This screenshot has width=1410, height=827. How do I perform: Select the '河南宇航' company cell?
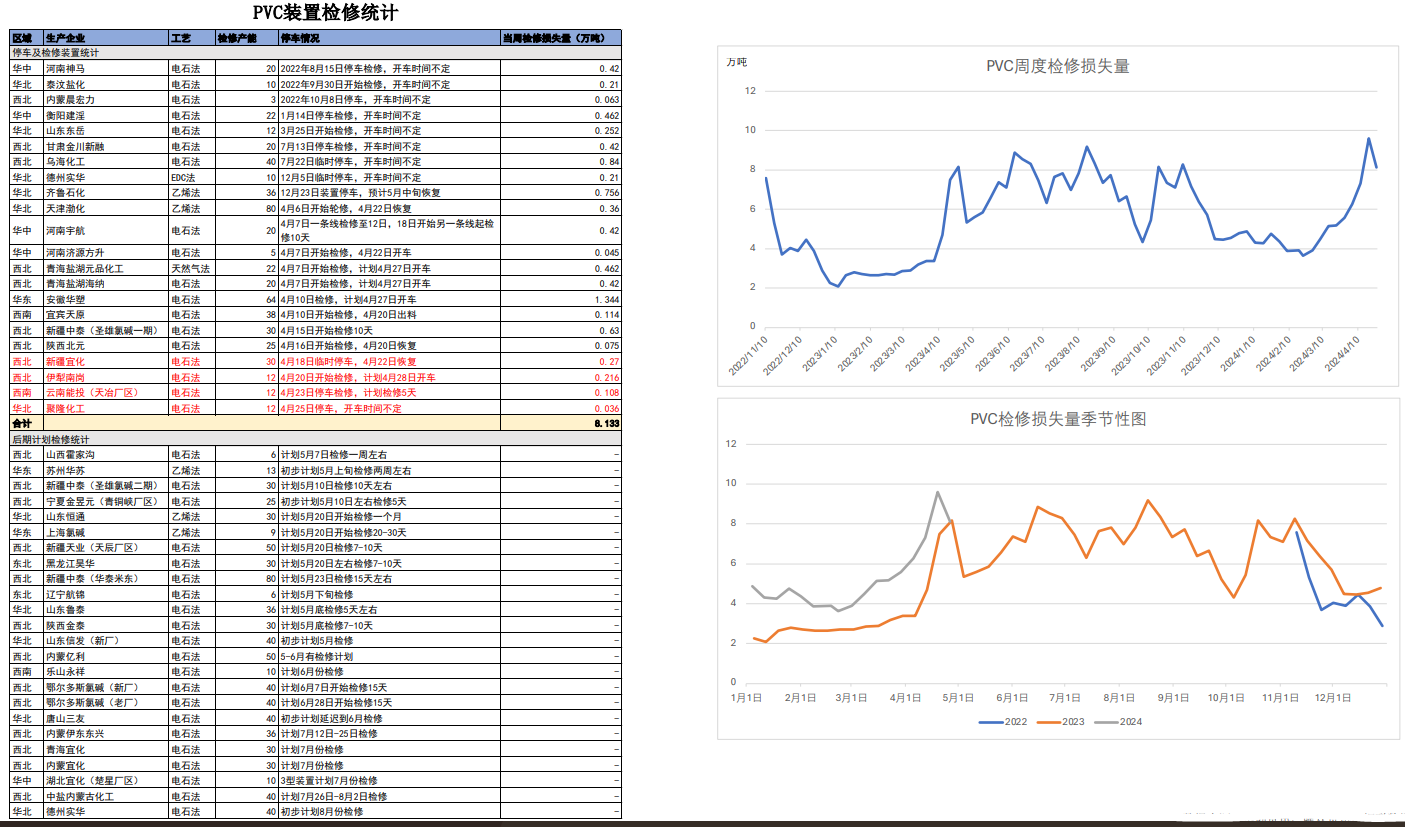click(x=106, y=231)
